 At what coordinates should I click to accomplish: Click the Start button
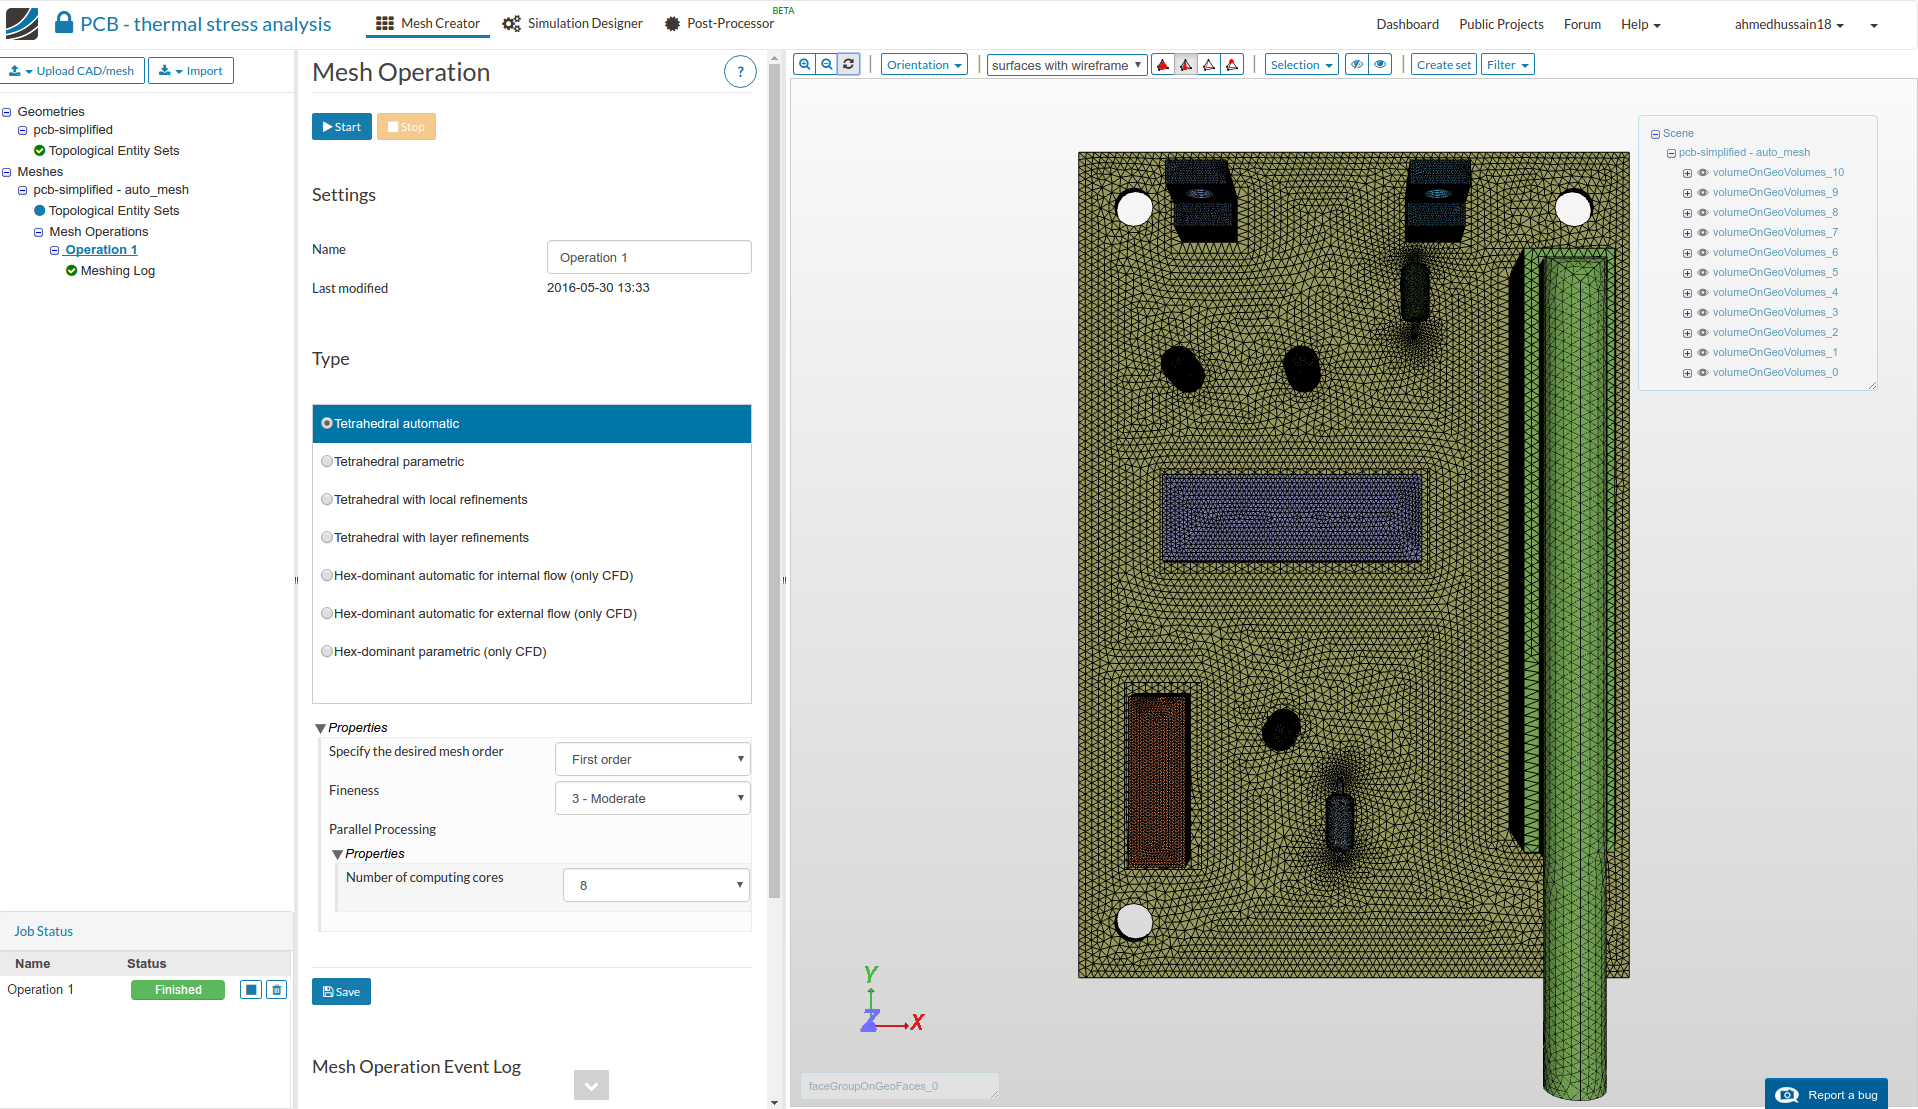click(342, 127)
